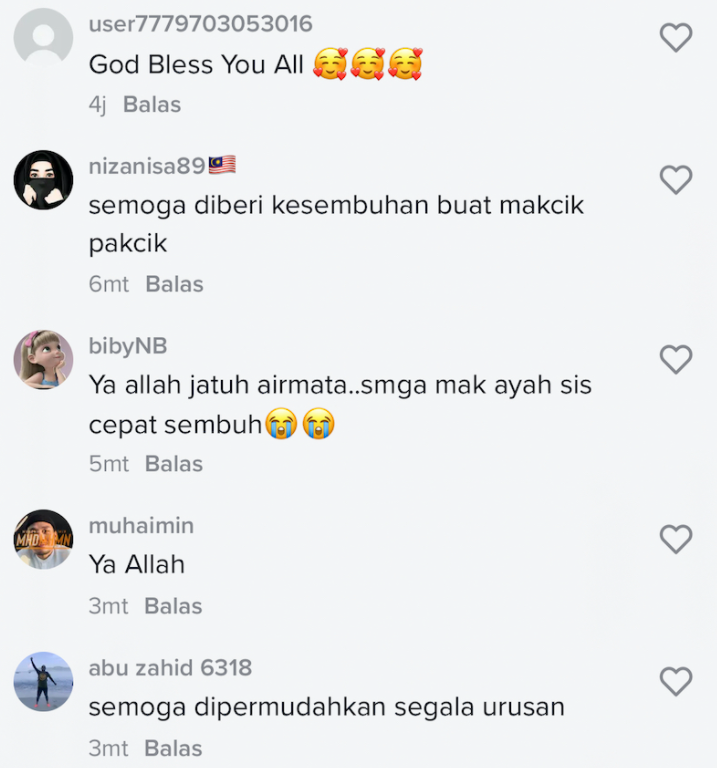
Task: Heart abu zahid 6318's comment
Action: [x=676, y=681]
